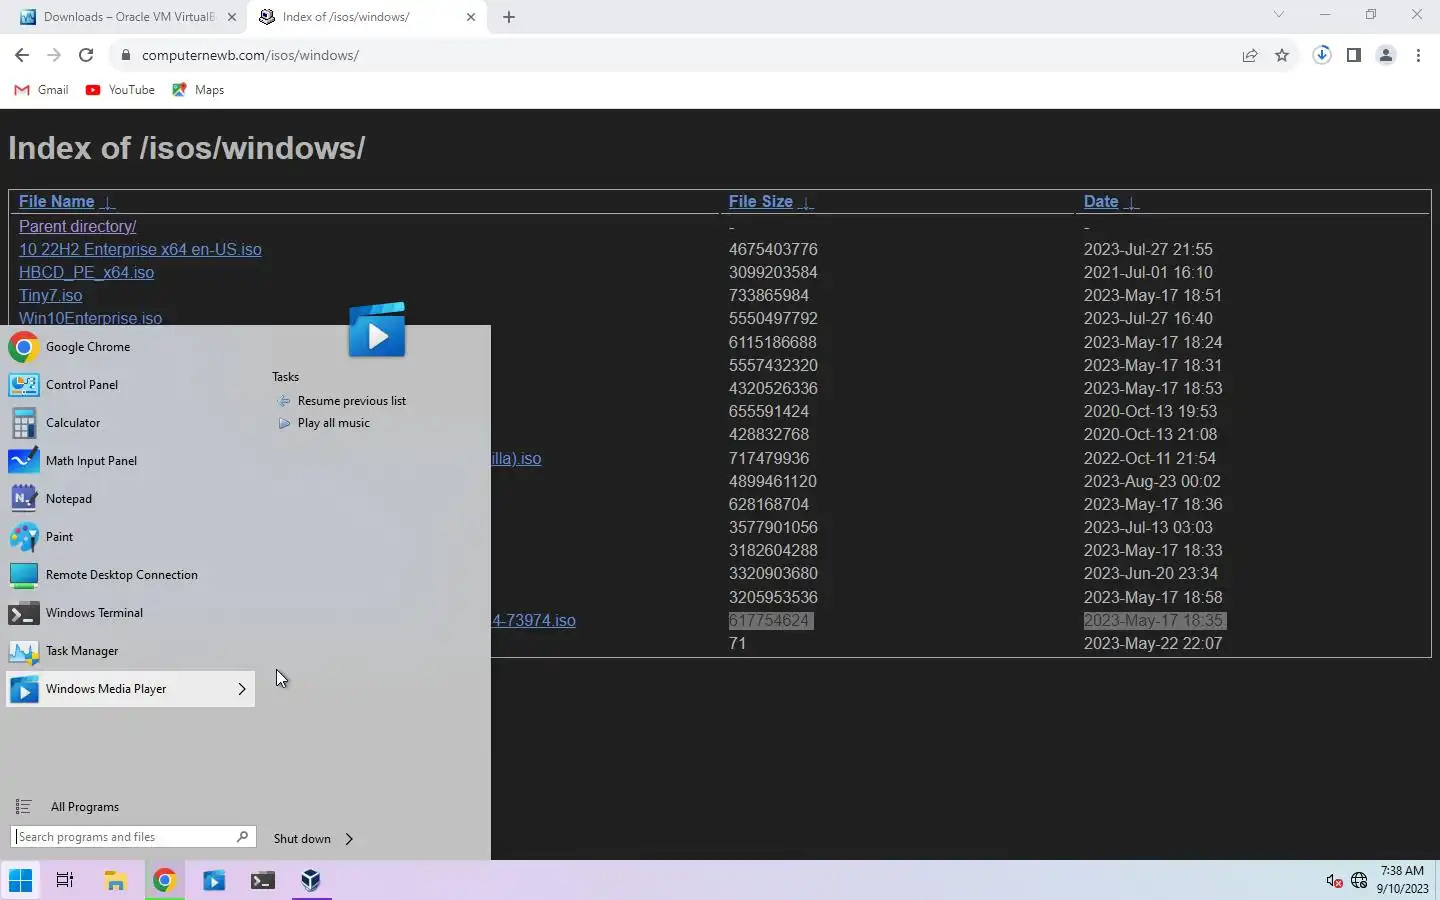This screenshot has width=1440, height=900.
Task: Launch Windows Terminal from Start menu
Action: click(130, 613)
